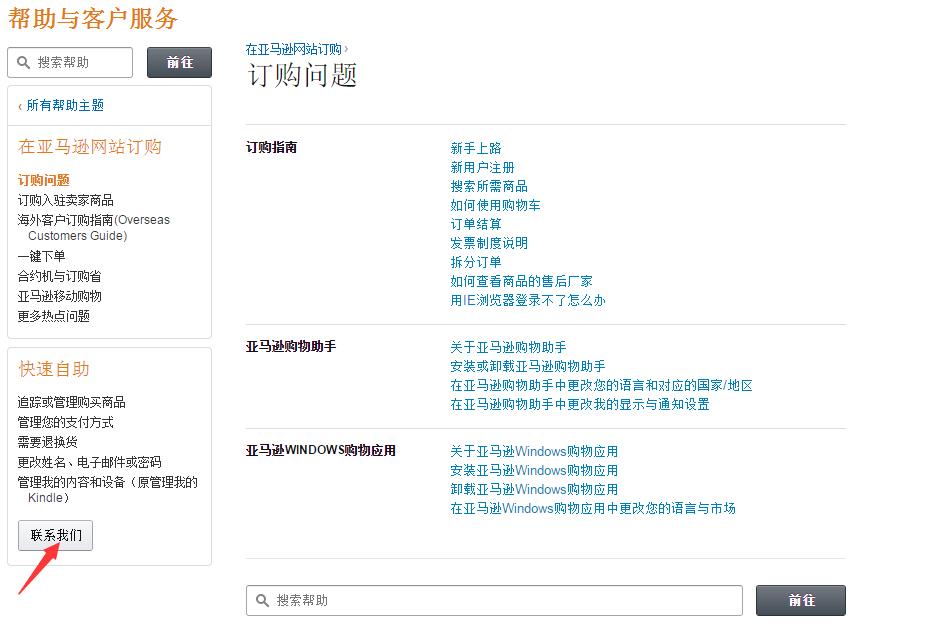Image resolution: width=937 pixels, height=632 pixels.
Task: Open 订购入驻卖家商品 sidebar item
Action: click(x=65, y=200)
